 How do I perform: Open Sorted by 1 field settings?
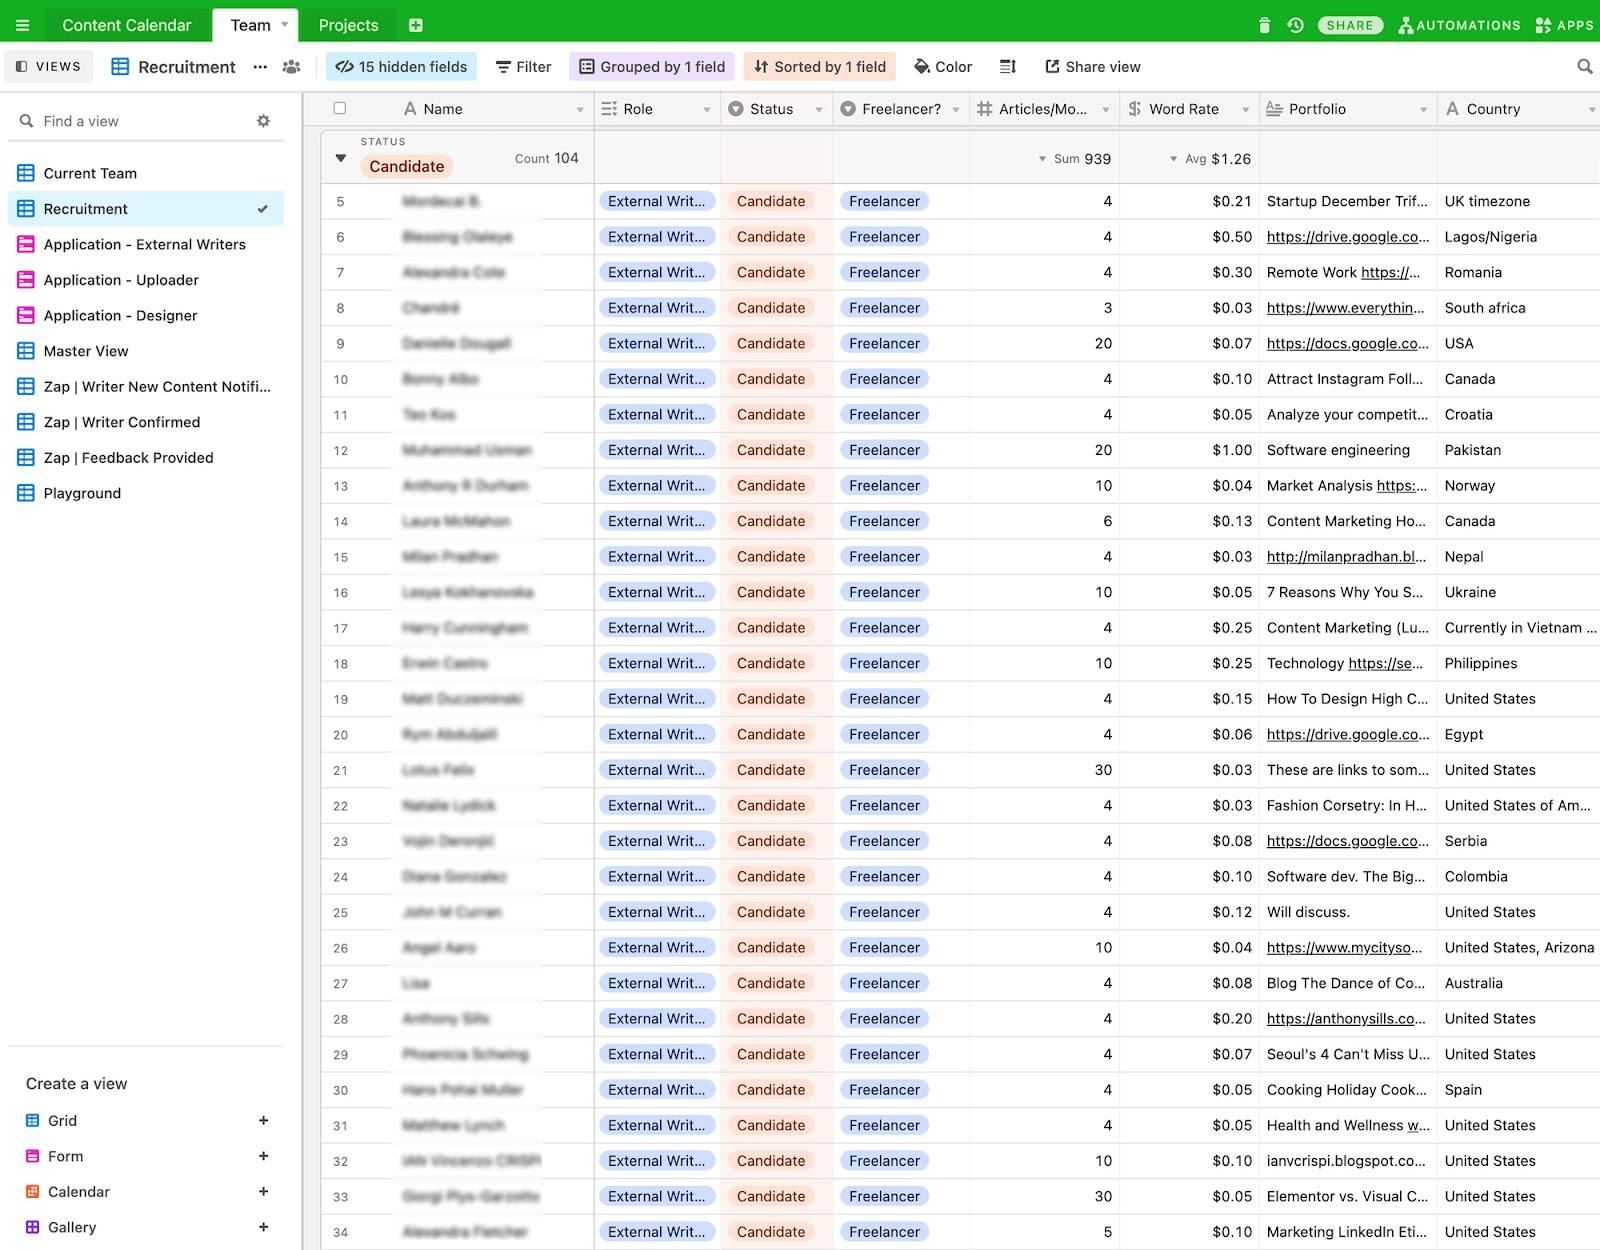pos(820,67)
